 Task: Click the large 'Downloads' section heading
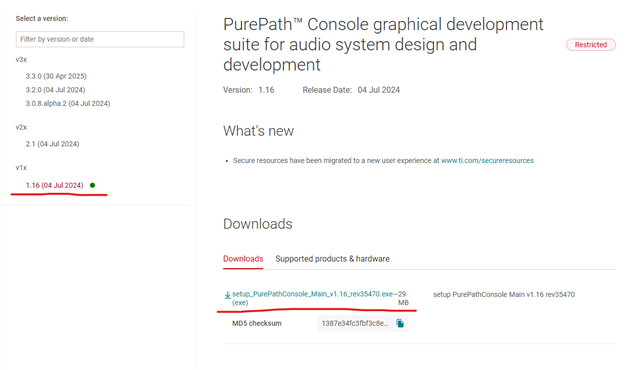[258, 224]
